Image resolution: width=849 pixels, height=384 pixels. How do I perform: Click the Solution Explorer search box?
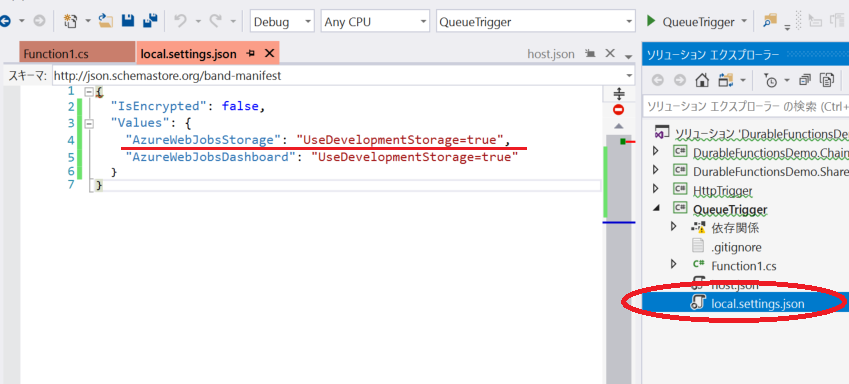745,107
